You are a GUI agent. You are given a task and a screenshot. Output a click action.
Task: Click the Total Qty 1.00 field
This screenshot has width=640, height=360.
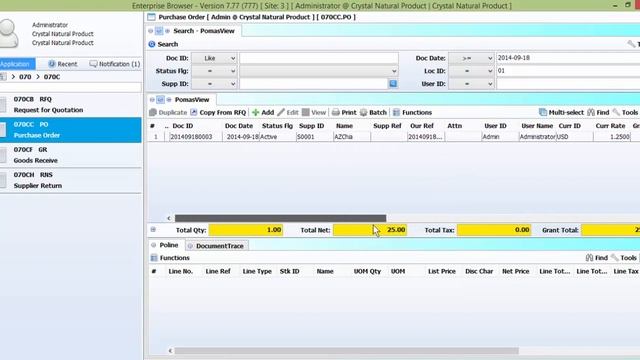point(246,230)
